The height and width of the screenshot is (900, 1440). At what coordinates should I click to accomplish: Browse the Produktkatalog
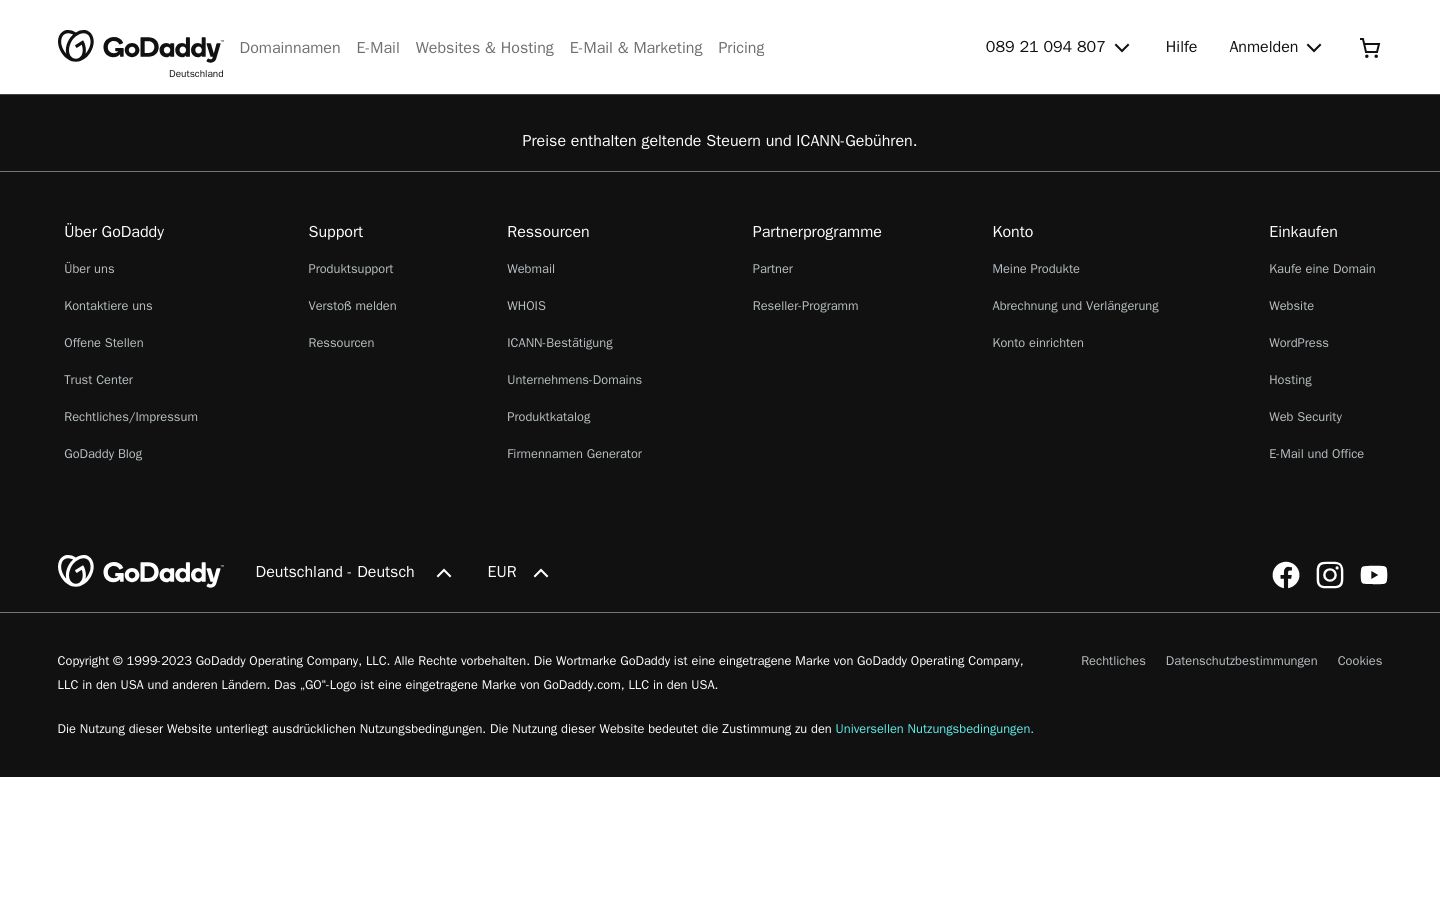tap(548, 417)
